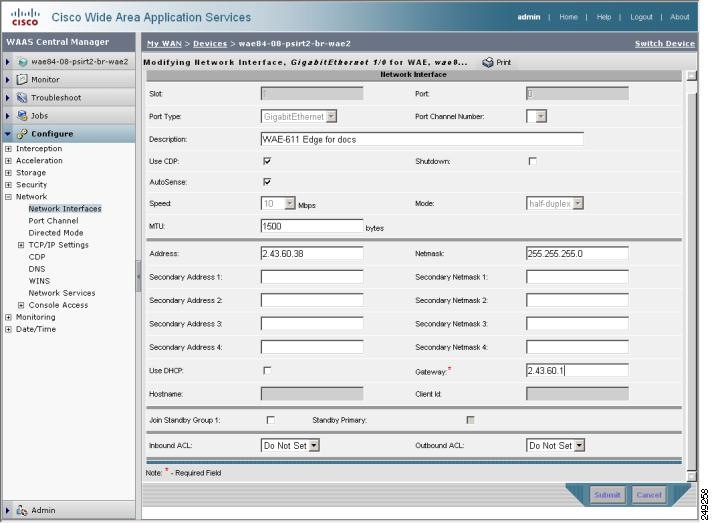Collapse the Network tree node
Screen dimensions: 712x523
(8, 197)
